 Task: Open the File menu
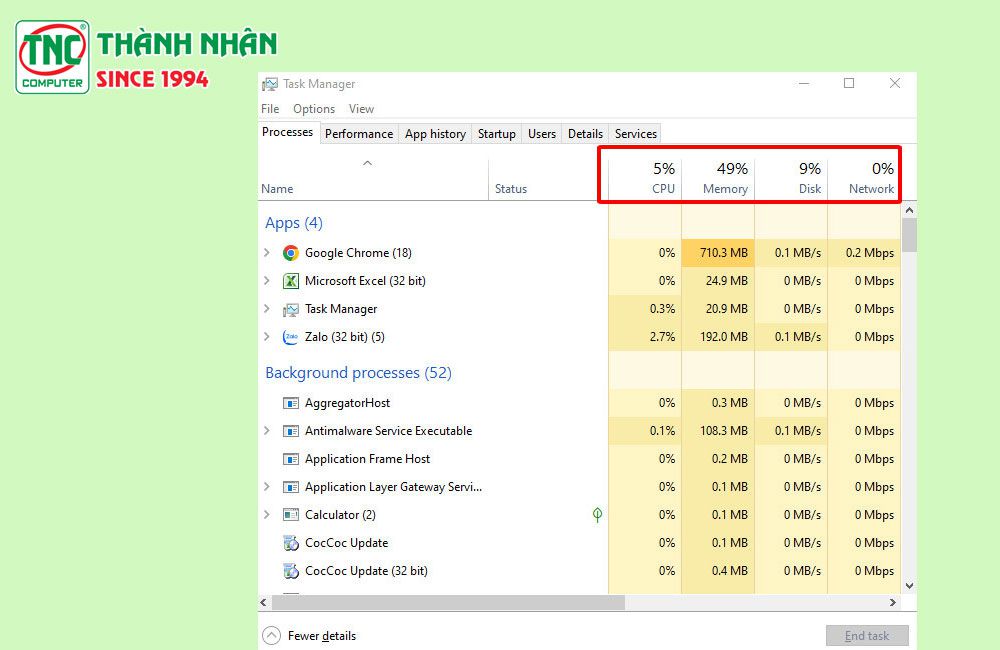[270, 109]
